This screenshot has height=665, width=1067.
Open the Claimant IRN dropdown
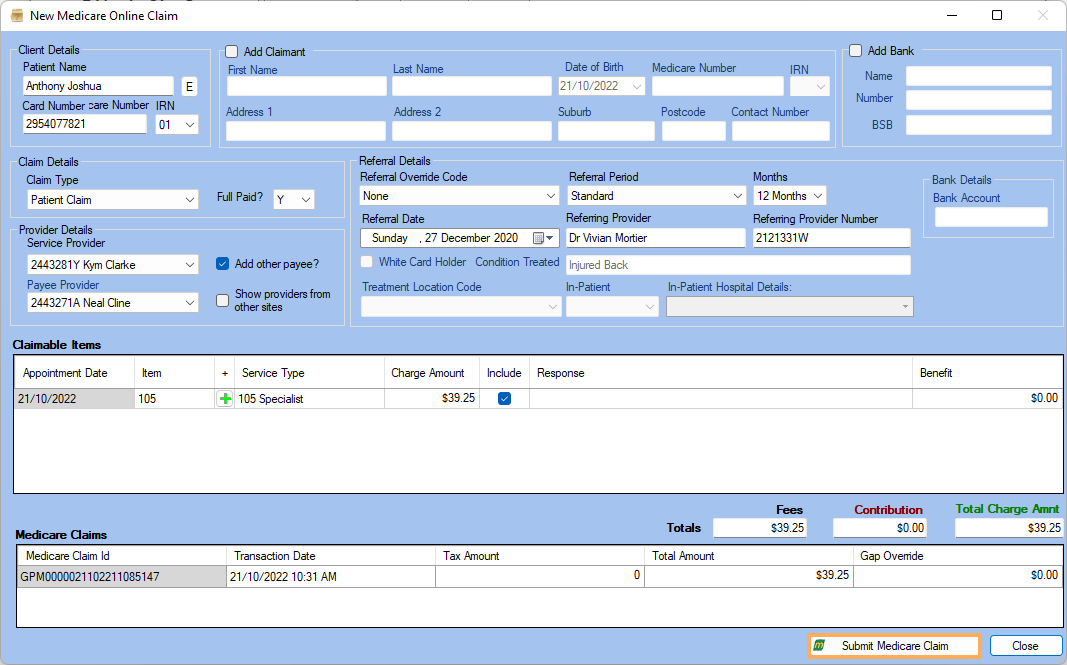821,86
